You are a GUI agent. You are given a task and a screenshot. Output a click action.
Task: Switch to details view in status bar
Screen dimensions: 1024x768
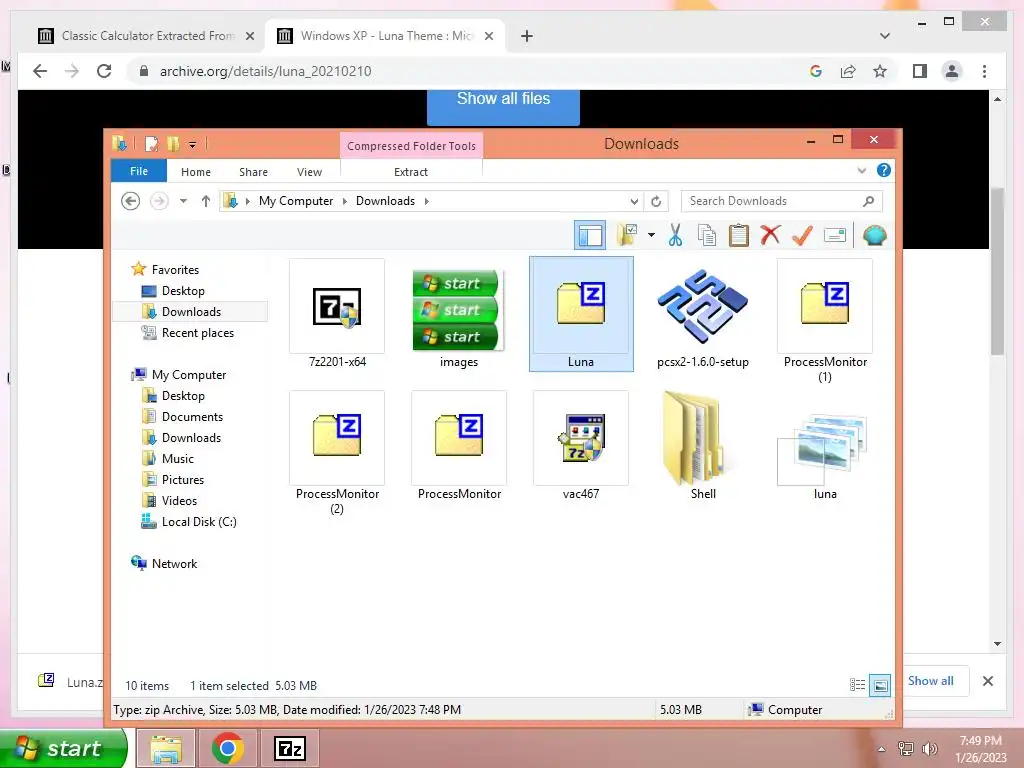click(x=857, y=685)
